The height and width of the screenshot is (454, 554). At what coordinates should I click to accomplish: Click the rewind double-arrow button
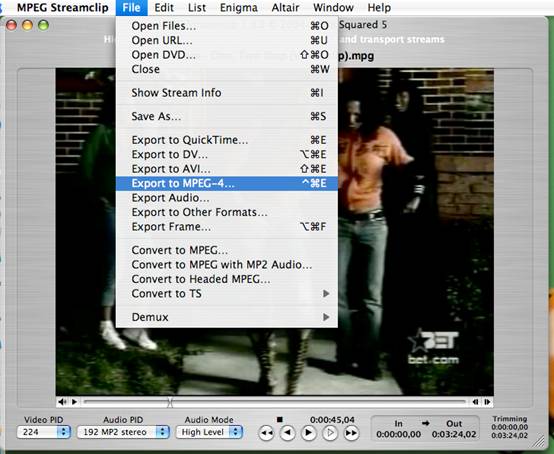click(x=267, y=433)
